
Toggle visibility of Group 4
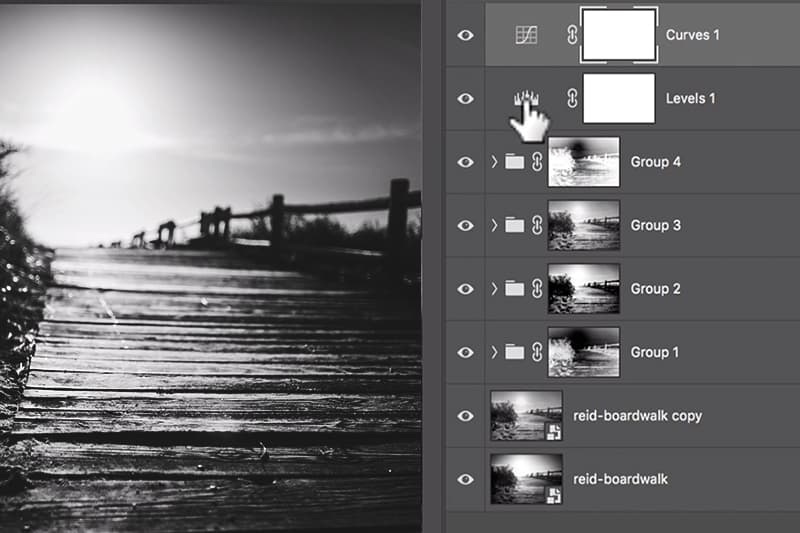click(465, 162)
